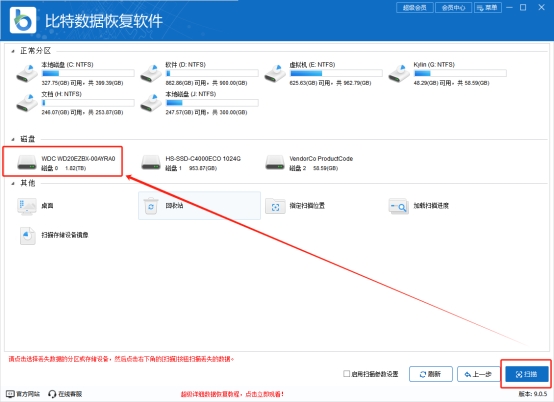Open the 超级会员 menu button
This screenshot has height=402, width=554.
(415, 7)
